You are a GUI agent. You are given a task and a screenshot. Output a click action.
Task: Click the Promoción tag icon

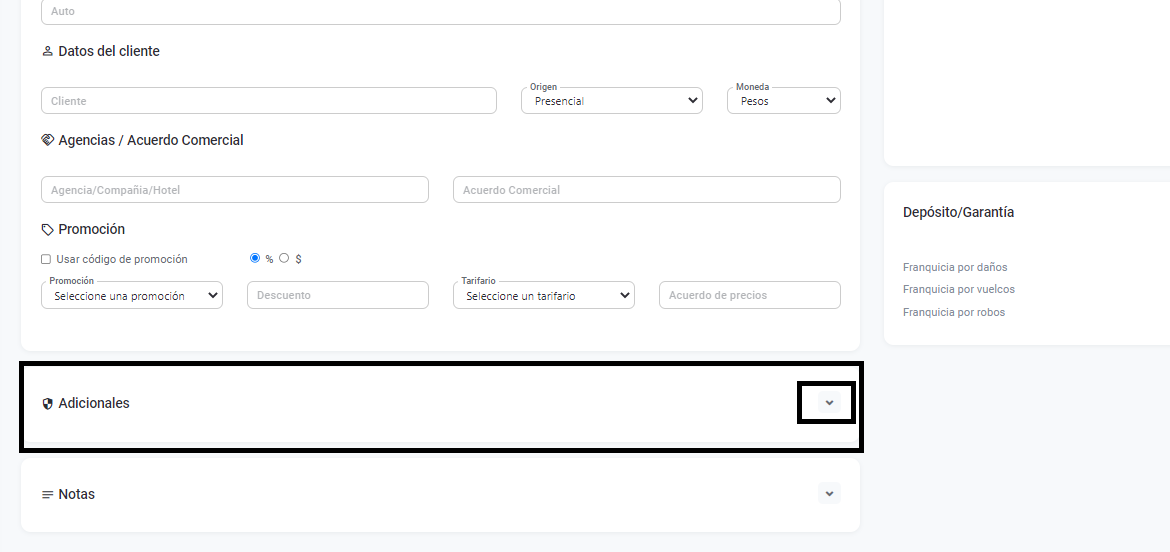click(47, 229)
